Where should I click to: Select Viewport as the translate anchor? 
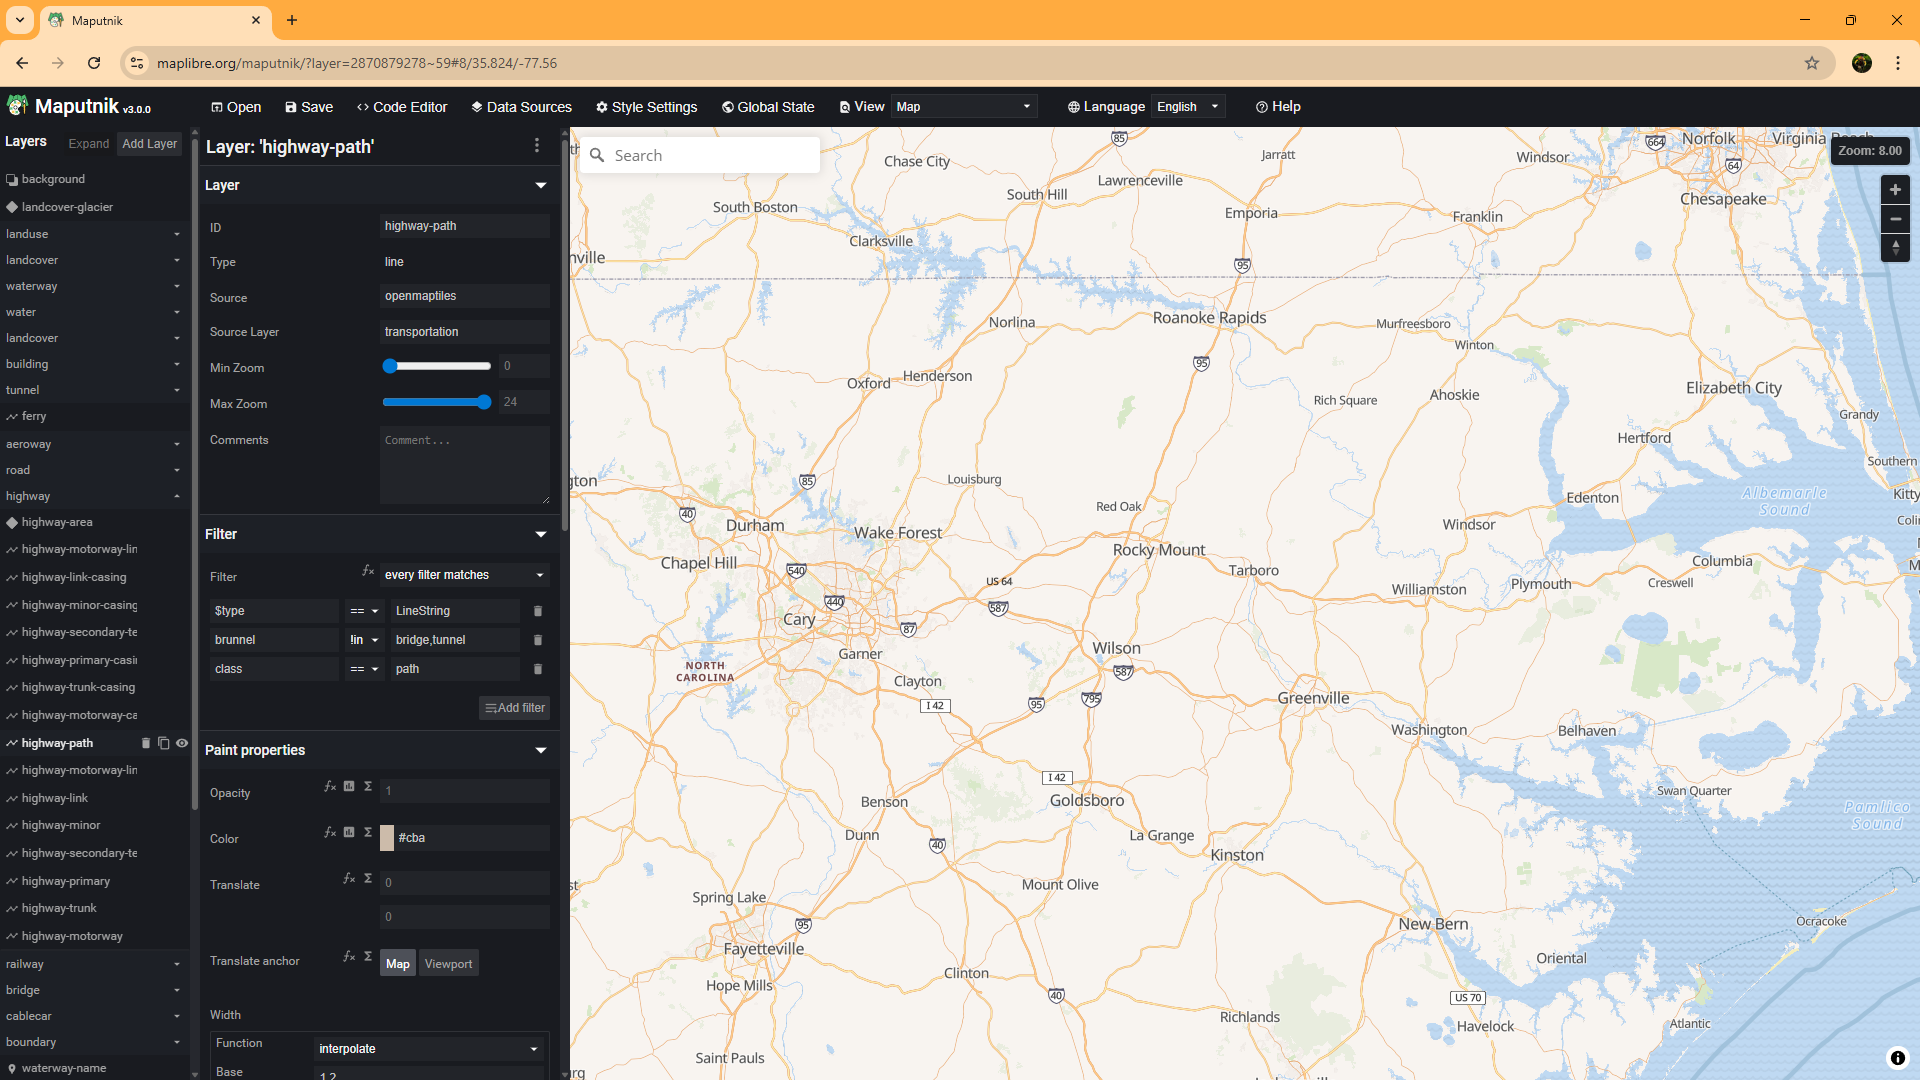click(448, 963)
